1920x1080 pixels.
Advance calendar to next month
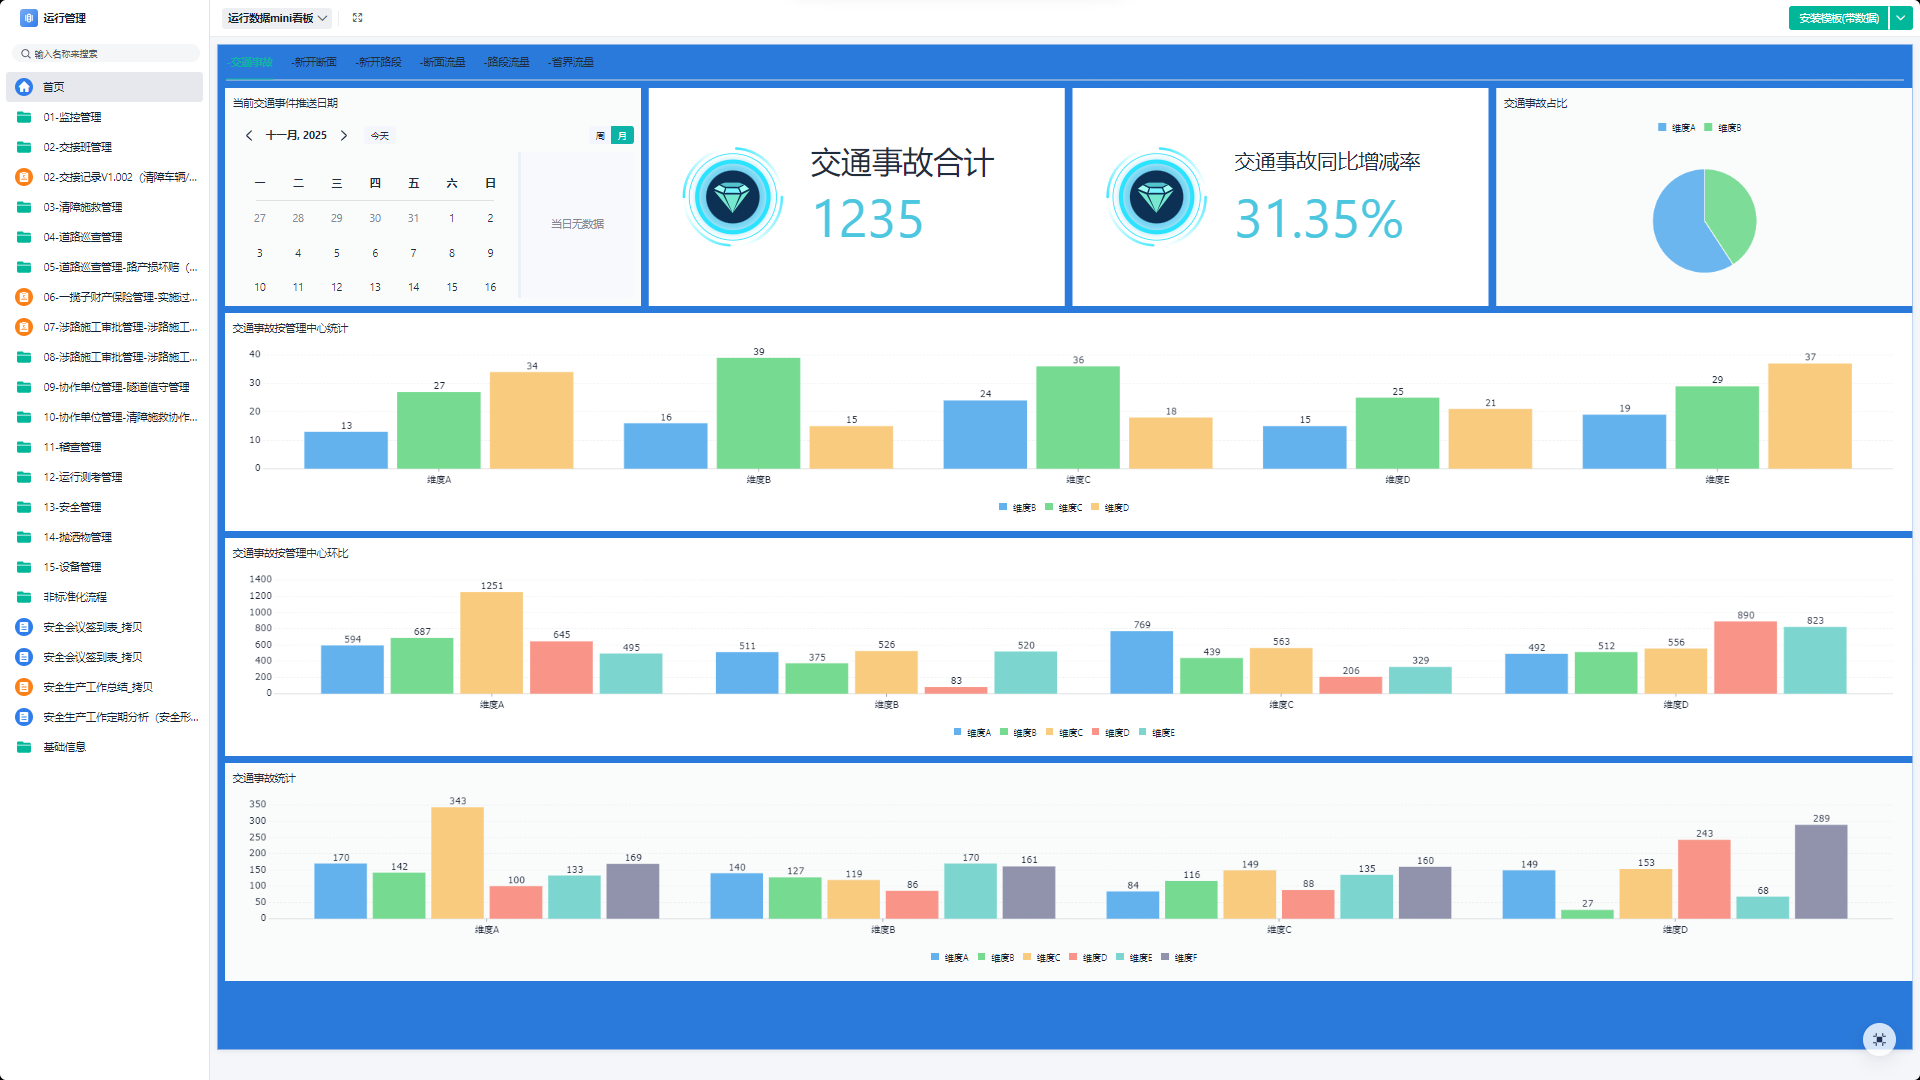(x=344, y=135)
